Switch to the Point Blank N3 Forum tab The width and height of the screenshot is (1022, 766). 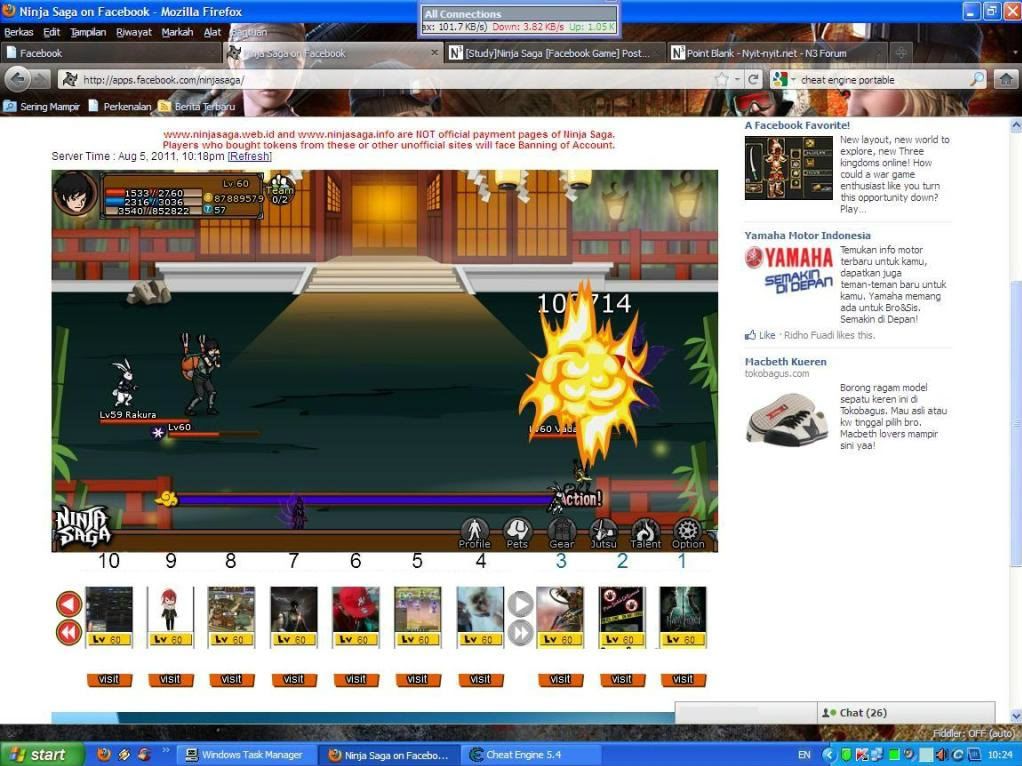point(776,53)
